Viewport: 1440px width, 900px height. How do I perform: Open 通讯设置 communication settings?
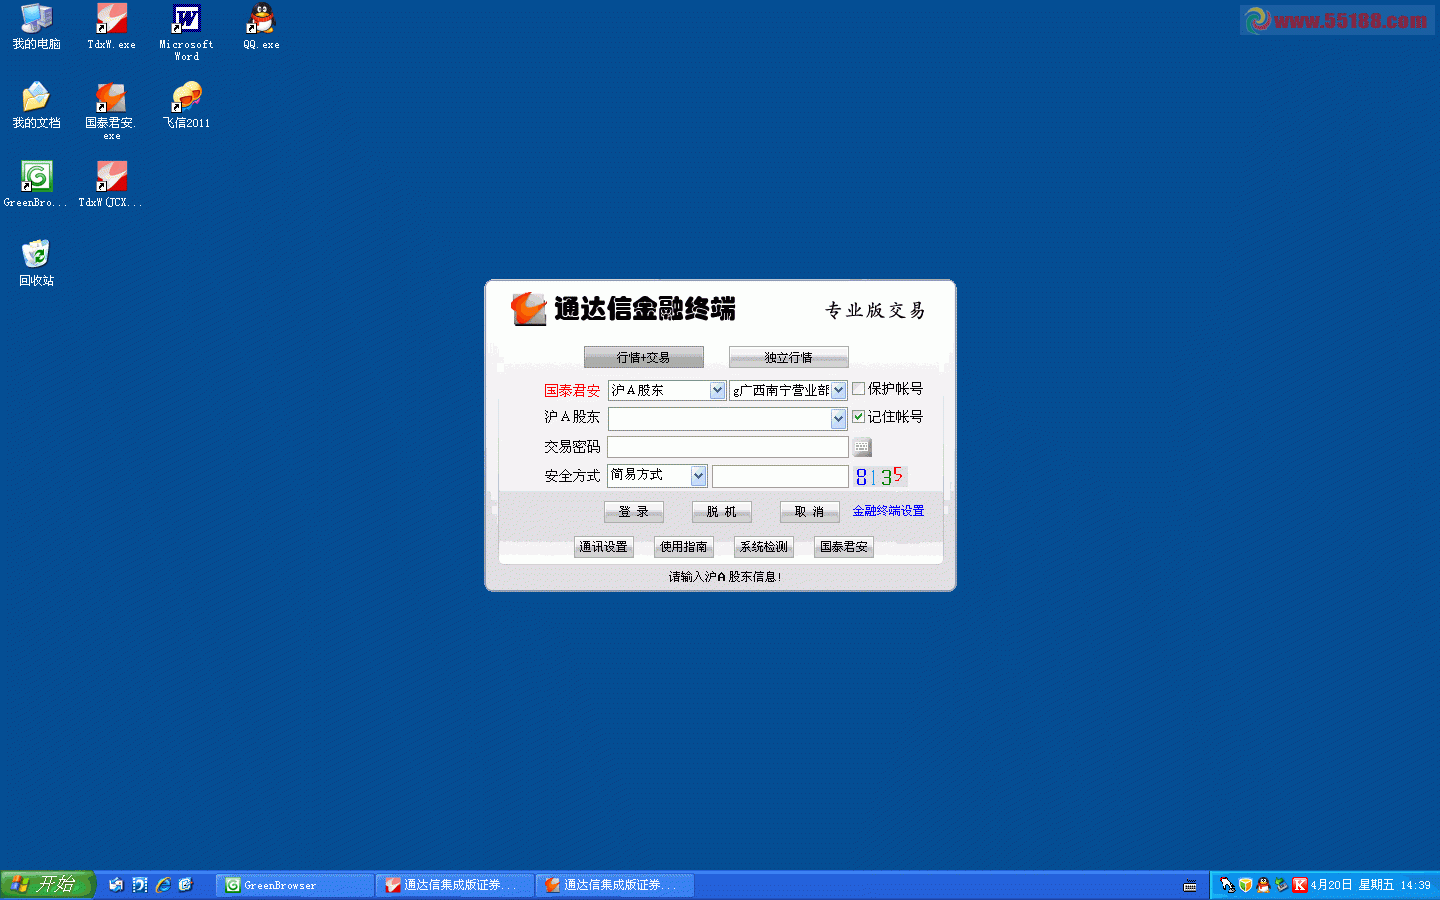pos(604,547)
